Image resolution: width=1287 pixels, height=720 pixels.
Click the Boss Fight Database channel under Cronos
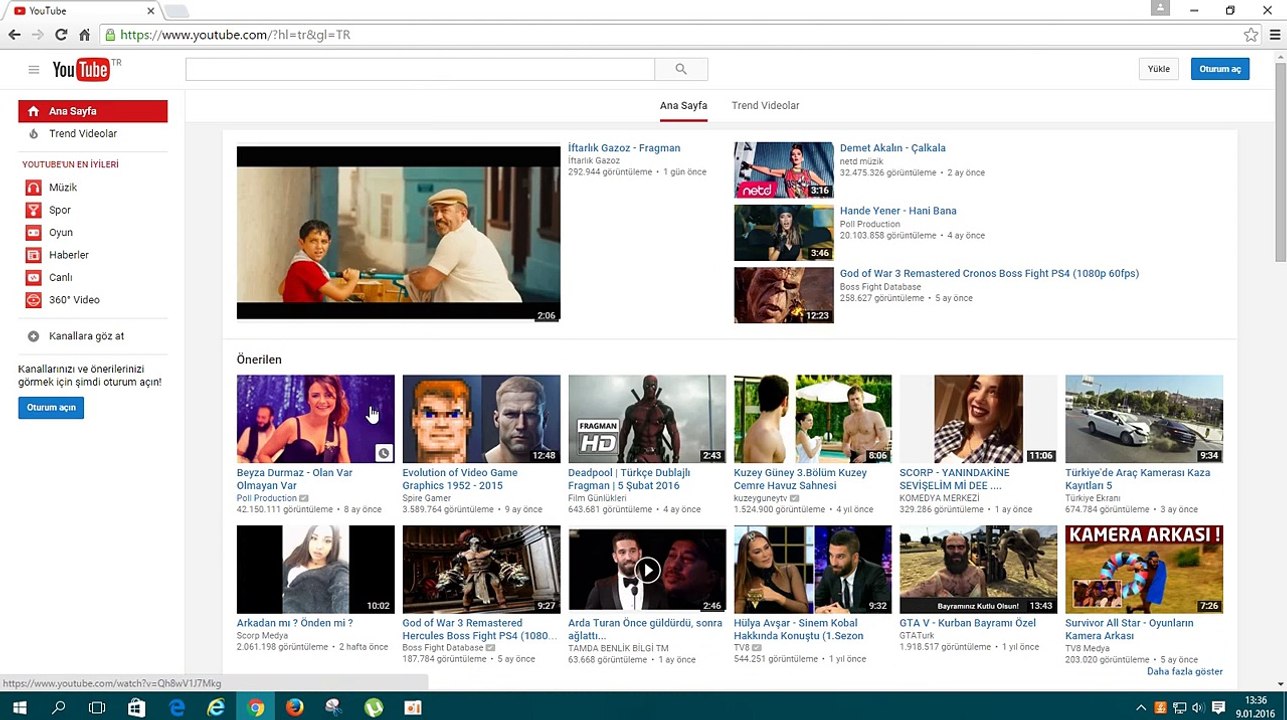click(881, 287)
